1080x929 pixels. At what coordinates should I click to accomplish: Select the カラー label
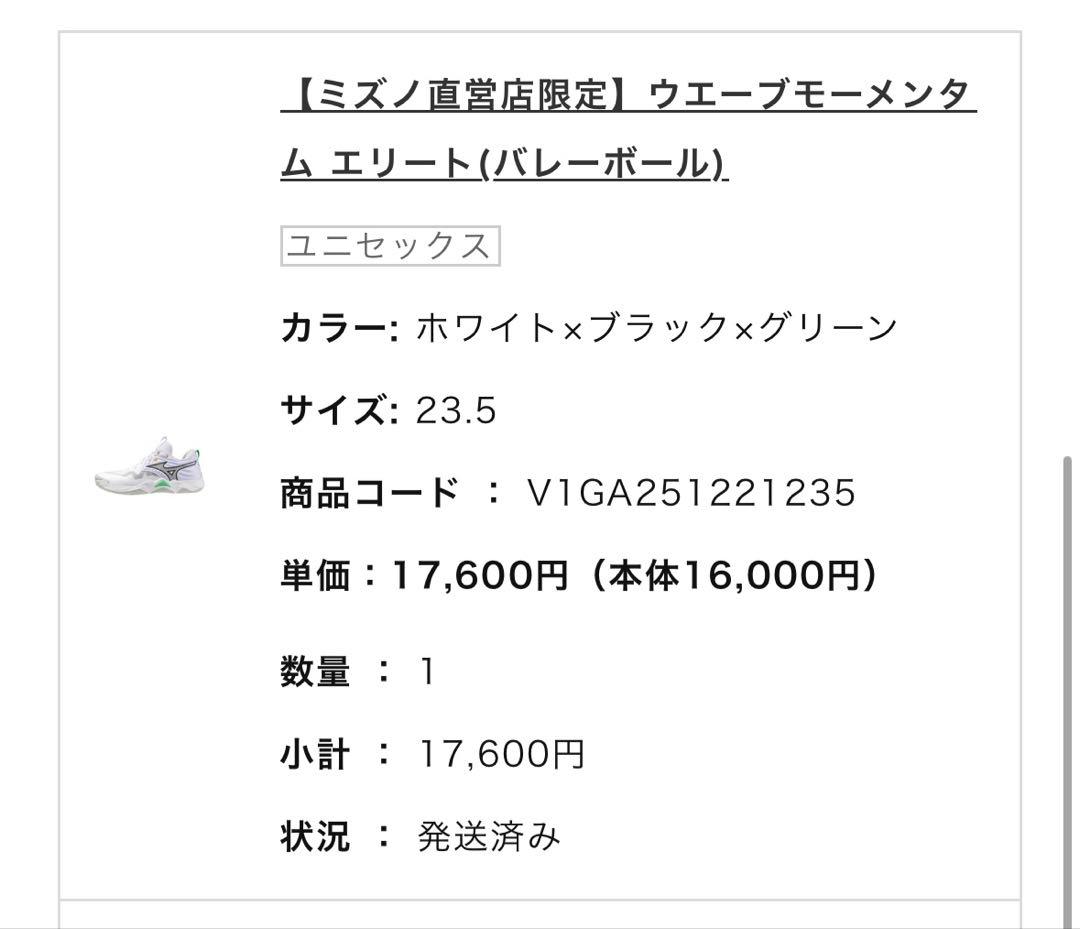tap(334, 322)
